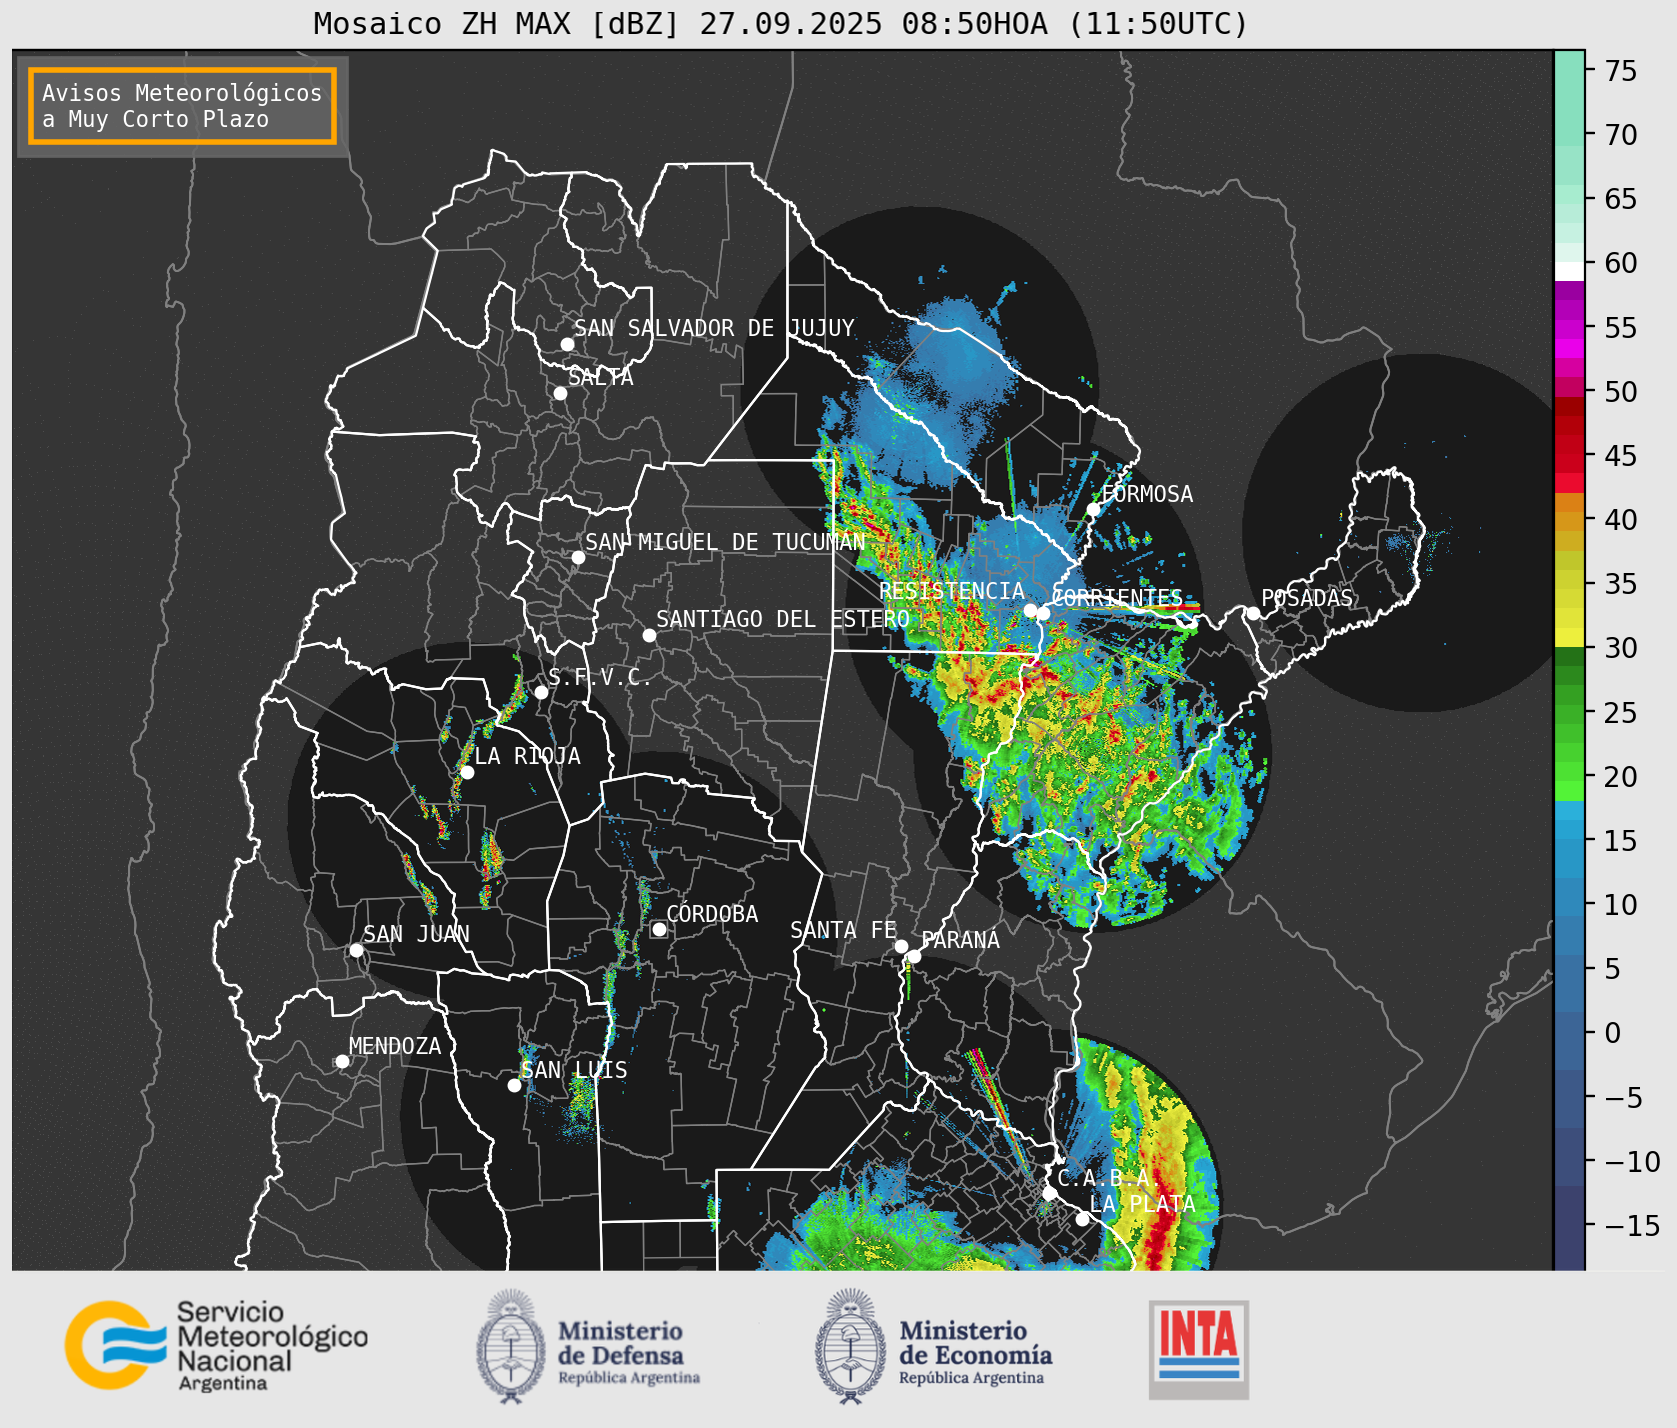This screenshot has width=1677, height=1428.
Task: Click the Avisos Meteorológicos a Muy Corto Plazo box
Action: [182, 106]
